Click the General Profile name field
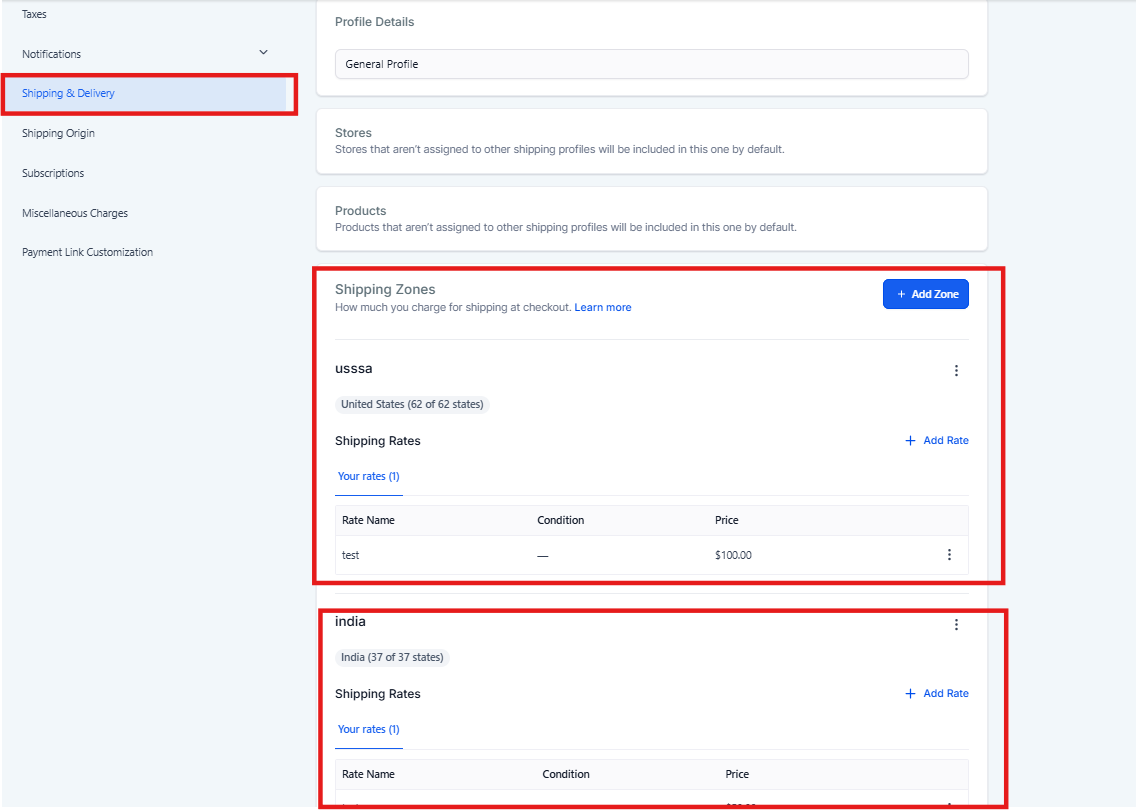 point(651,64)
